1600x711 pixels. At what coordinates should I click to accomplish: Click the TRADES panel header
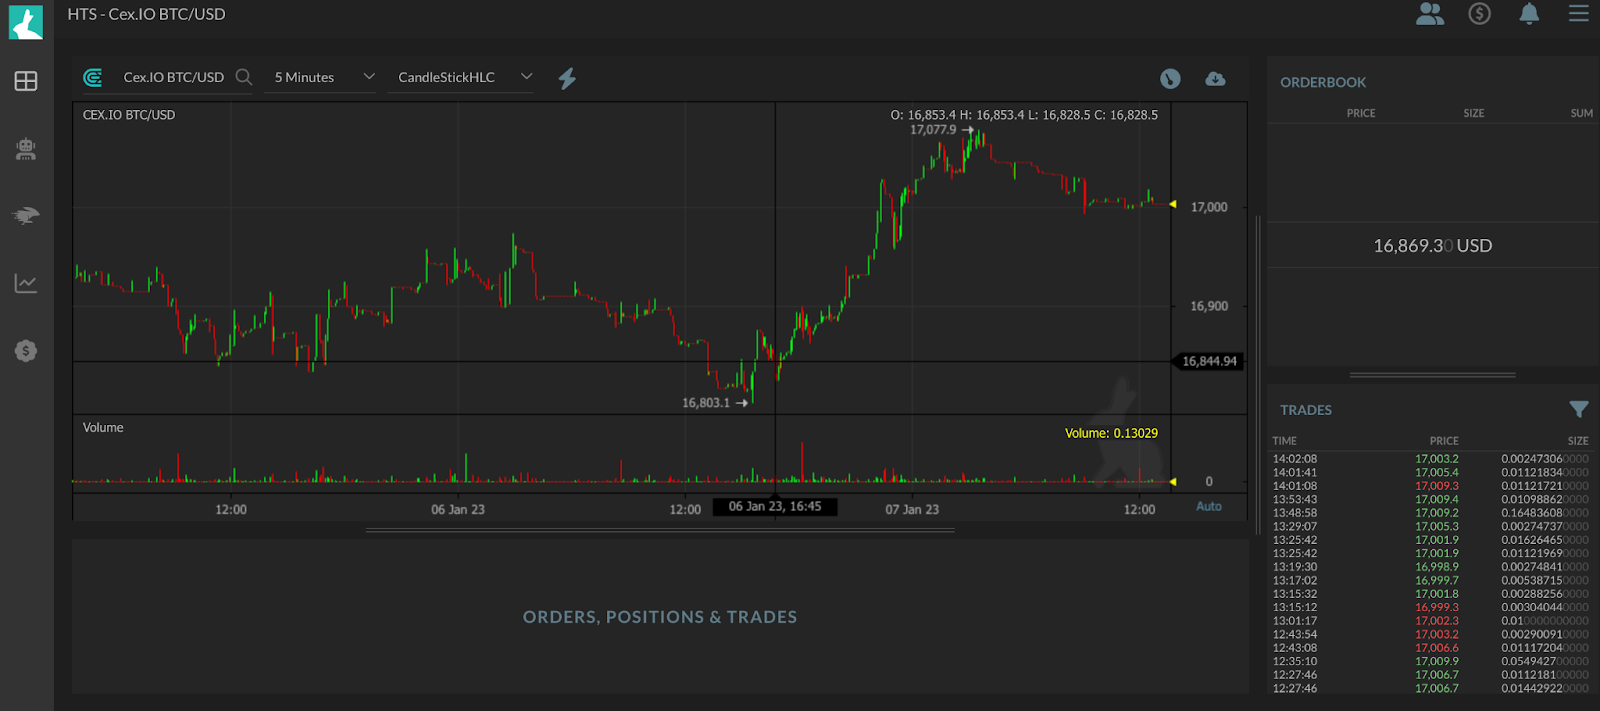tap(1306, 410)
